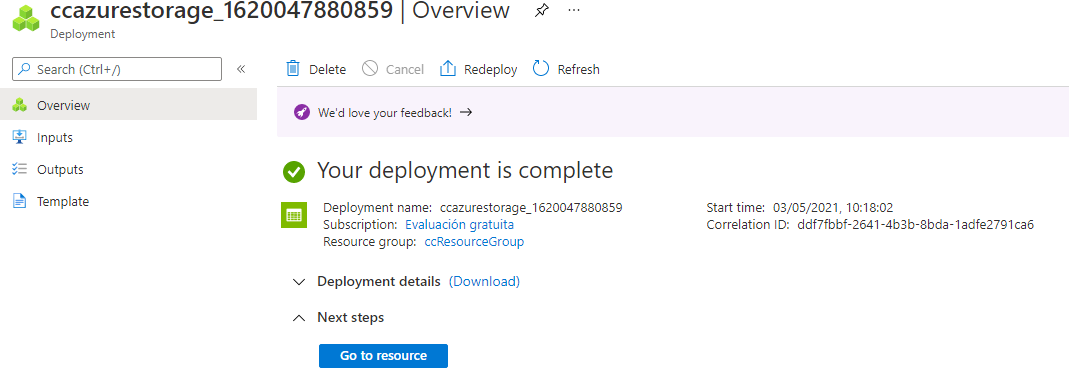Image resolution: width=1069 pixels, height=376 pixels.
Task: Click the Go to resource button
Action: [383, 356]
